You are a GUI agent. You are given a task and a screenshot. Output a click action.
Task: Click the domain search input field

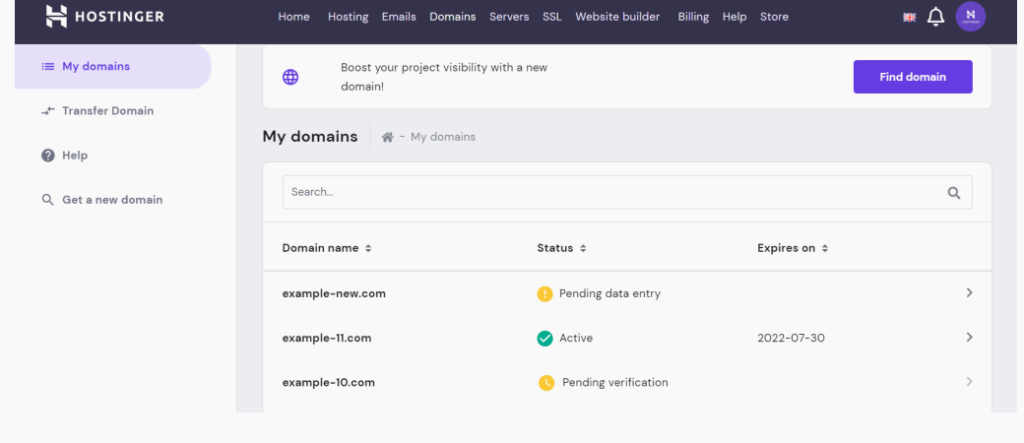pyautogui.click(x=610, y=192)
